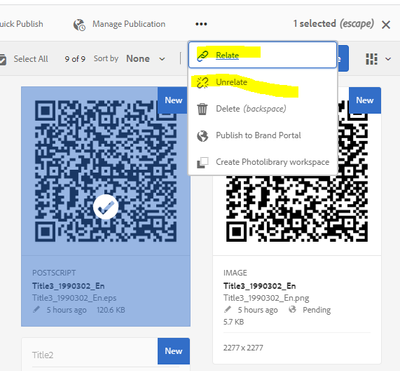Click the Delete trash can icon

coord(202,109)
